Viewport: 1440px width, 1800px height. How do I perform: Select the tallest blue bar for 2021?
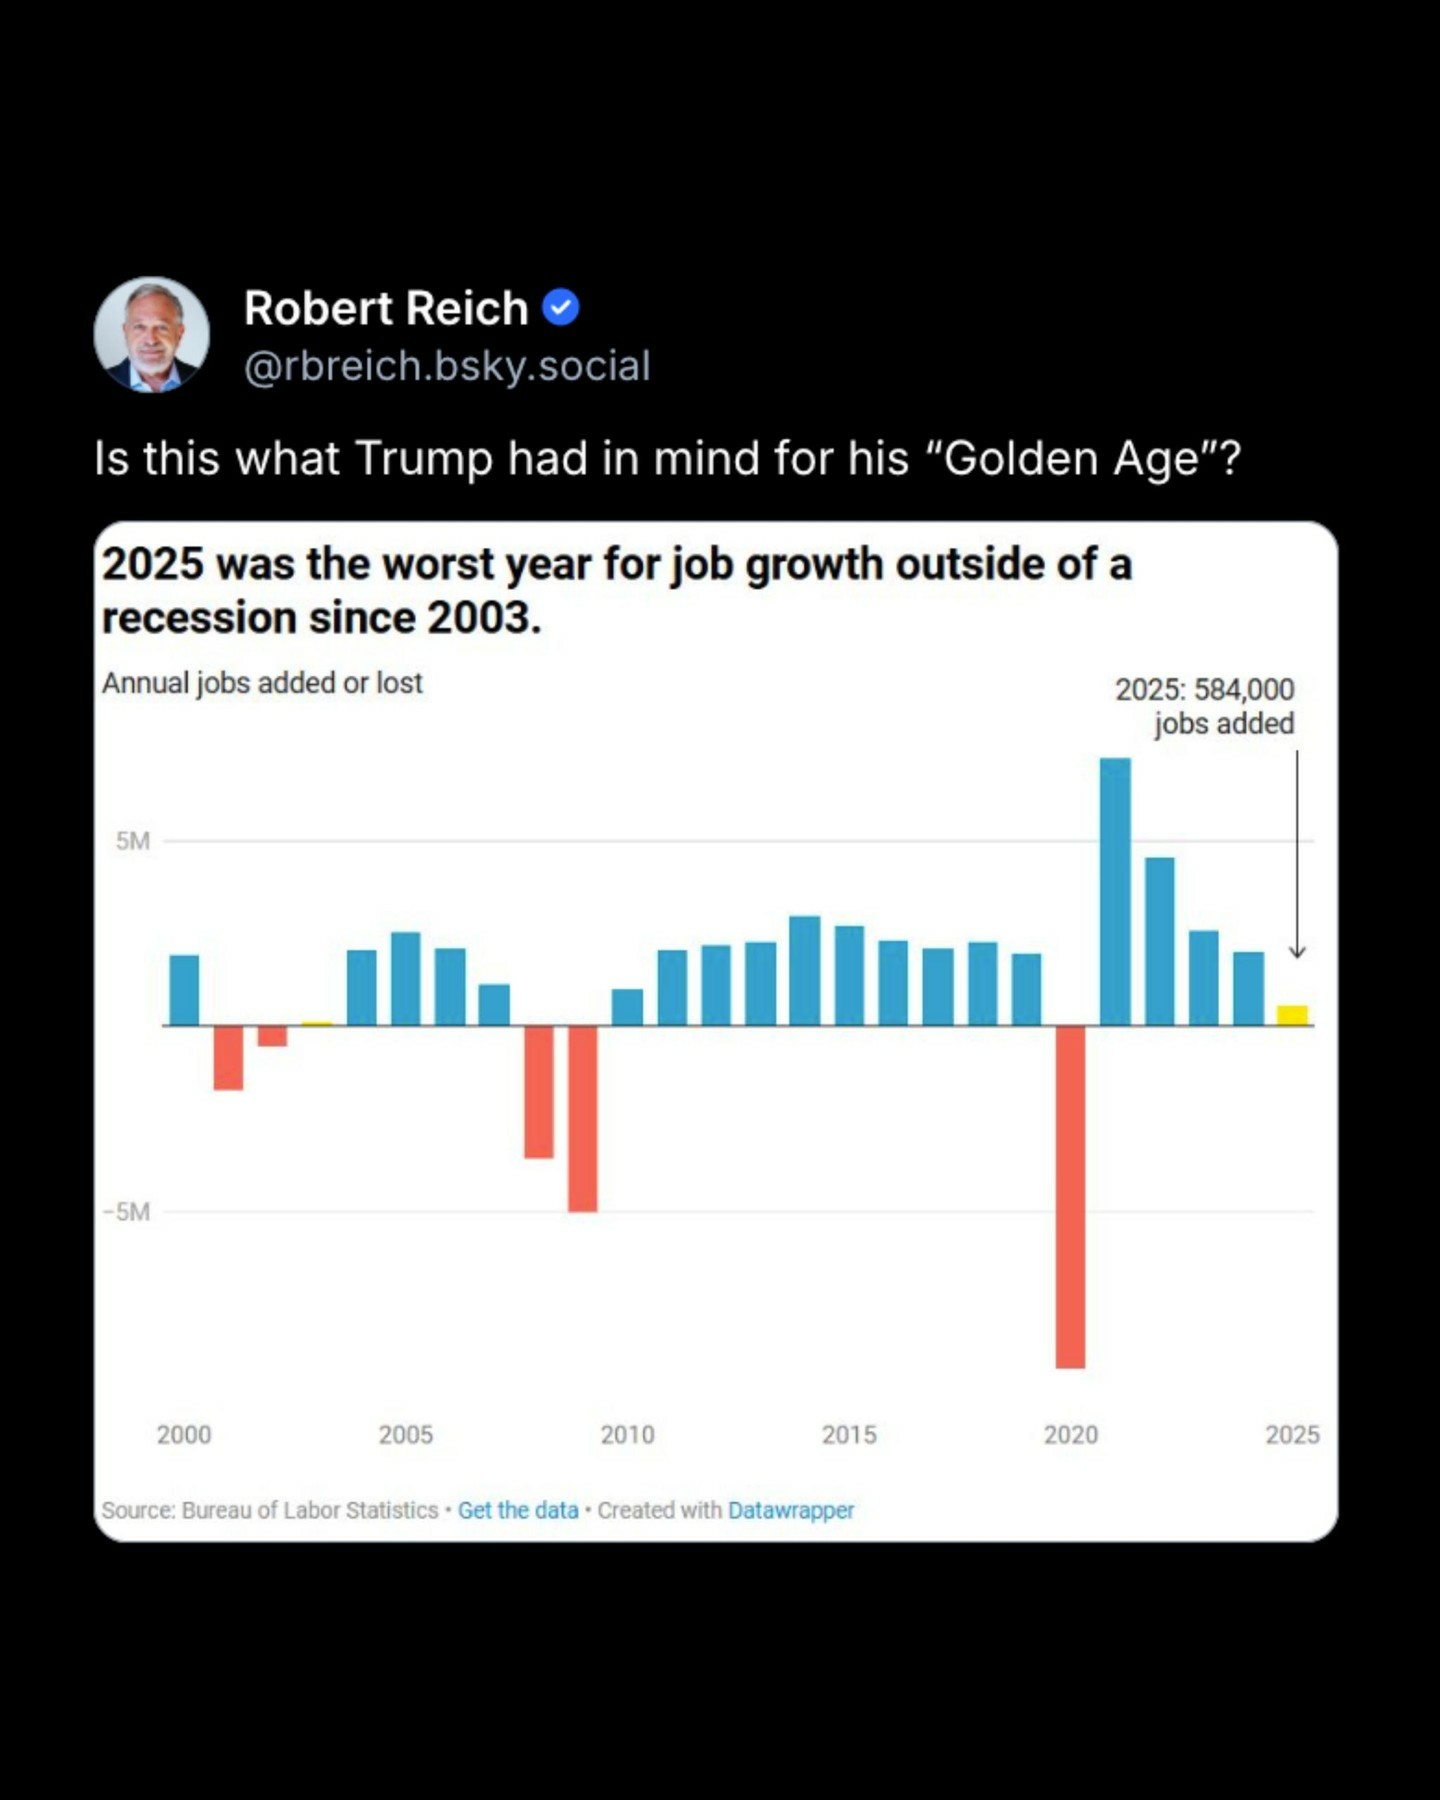[1115, 891]
